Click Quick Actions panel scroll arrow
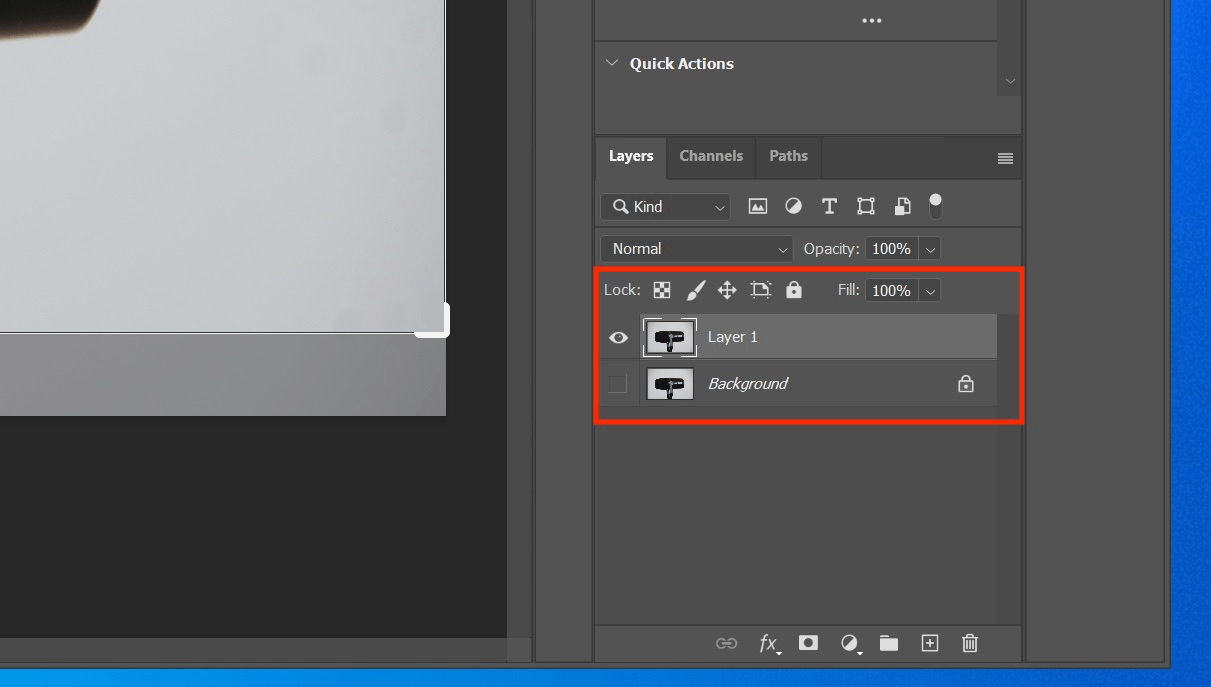 click(1010, 81)
